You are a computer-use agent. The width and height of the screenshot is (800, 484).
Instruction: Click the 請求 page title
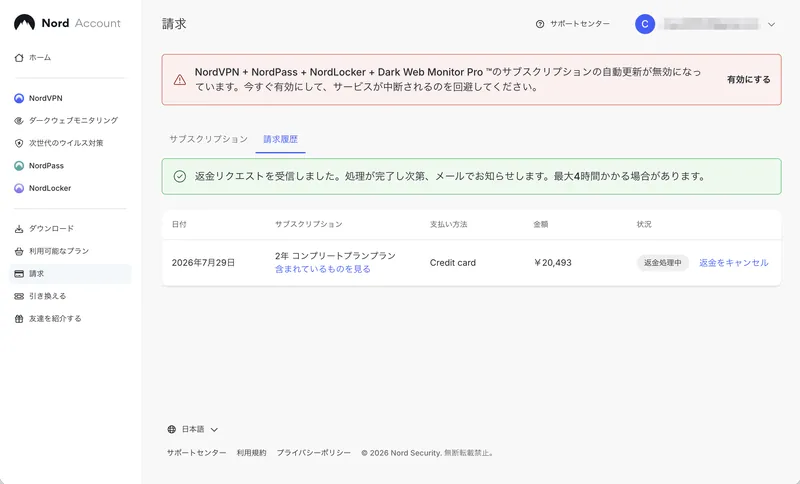174,24
